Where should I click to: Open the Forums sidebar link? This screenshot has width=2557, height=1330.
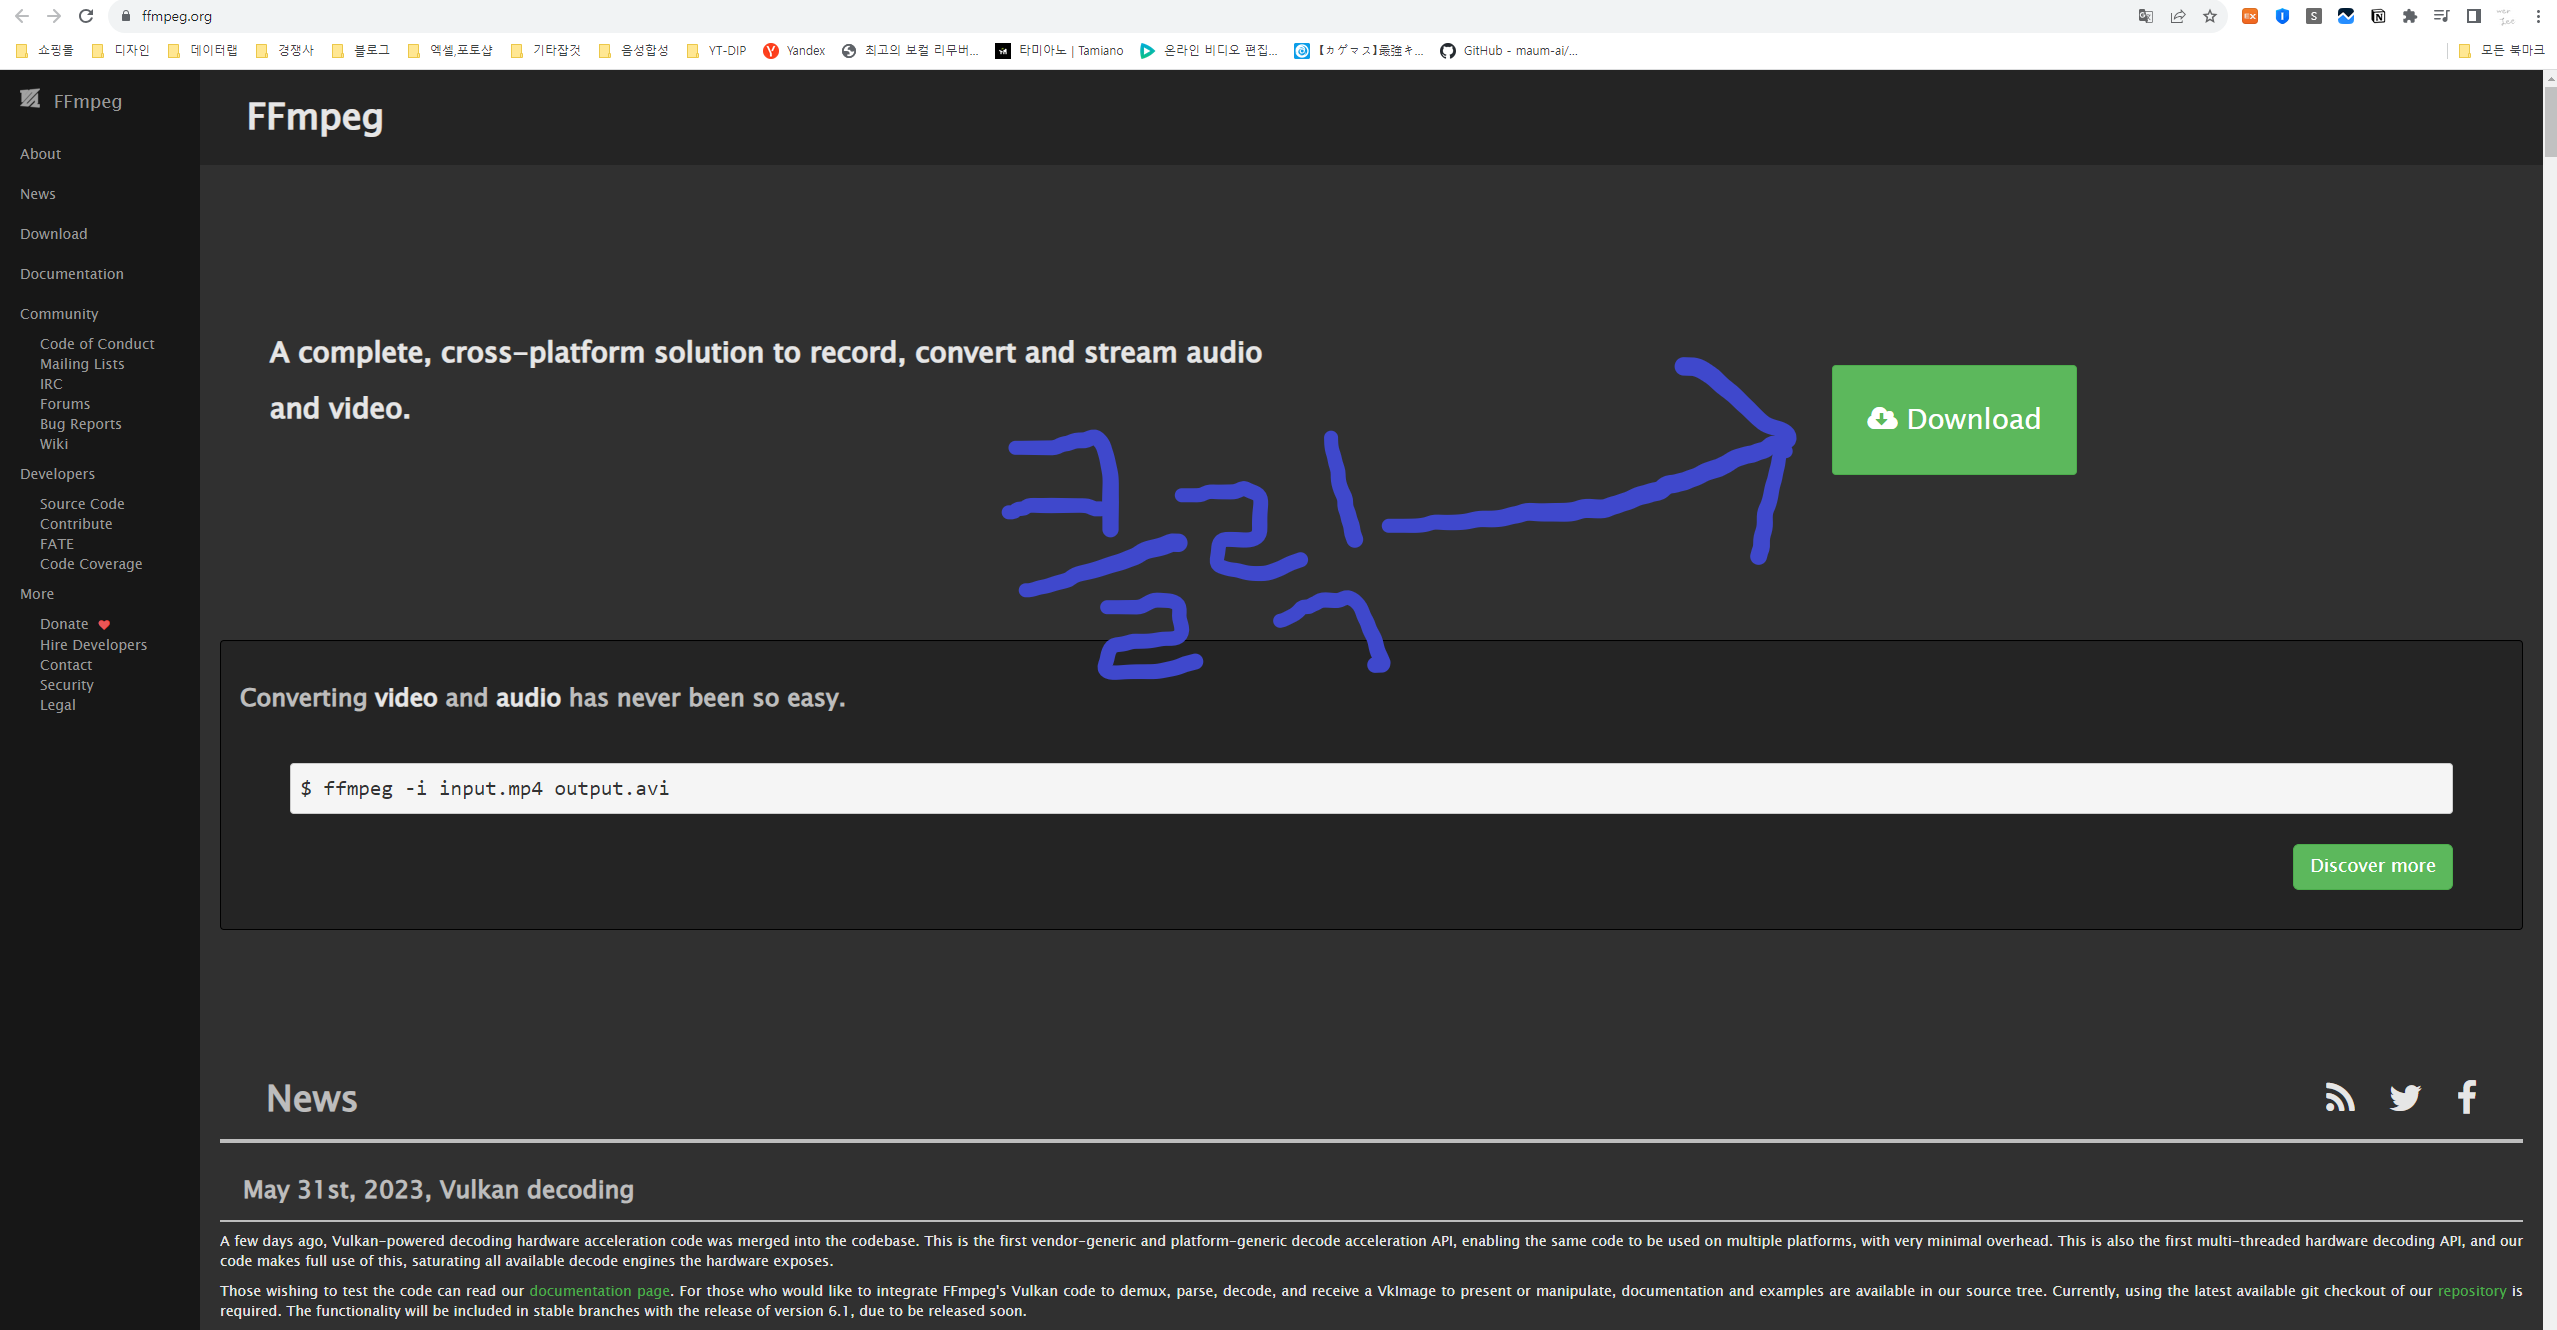click(x=65, y=404)
